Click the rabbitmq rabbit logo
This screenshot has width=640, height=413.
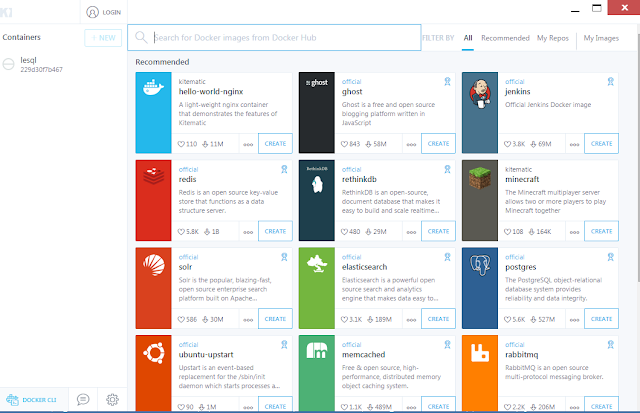(x=480, y=353)
